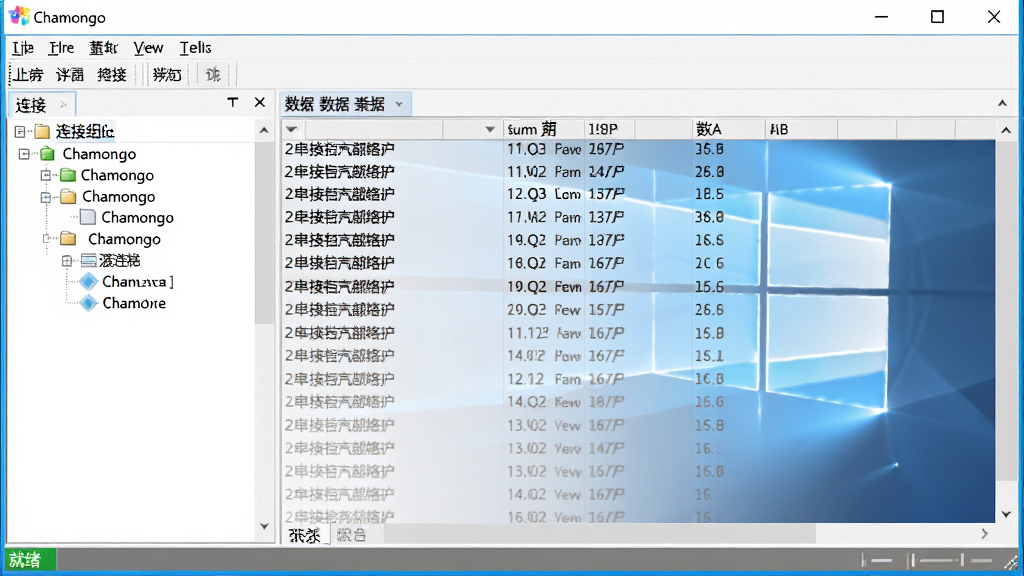
Task: Click the 就绪 status indicator
Action: (x=31, y=560)
